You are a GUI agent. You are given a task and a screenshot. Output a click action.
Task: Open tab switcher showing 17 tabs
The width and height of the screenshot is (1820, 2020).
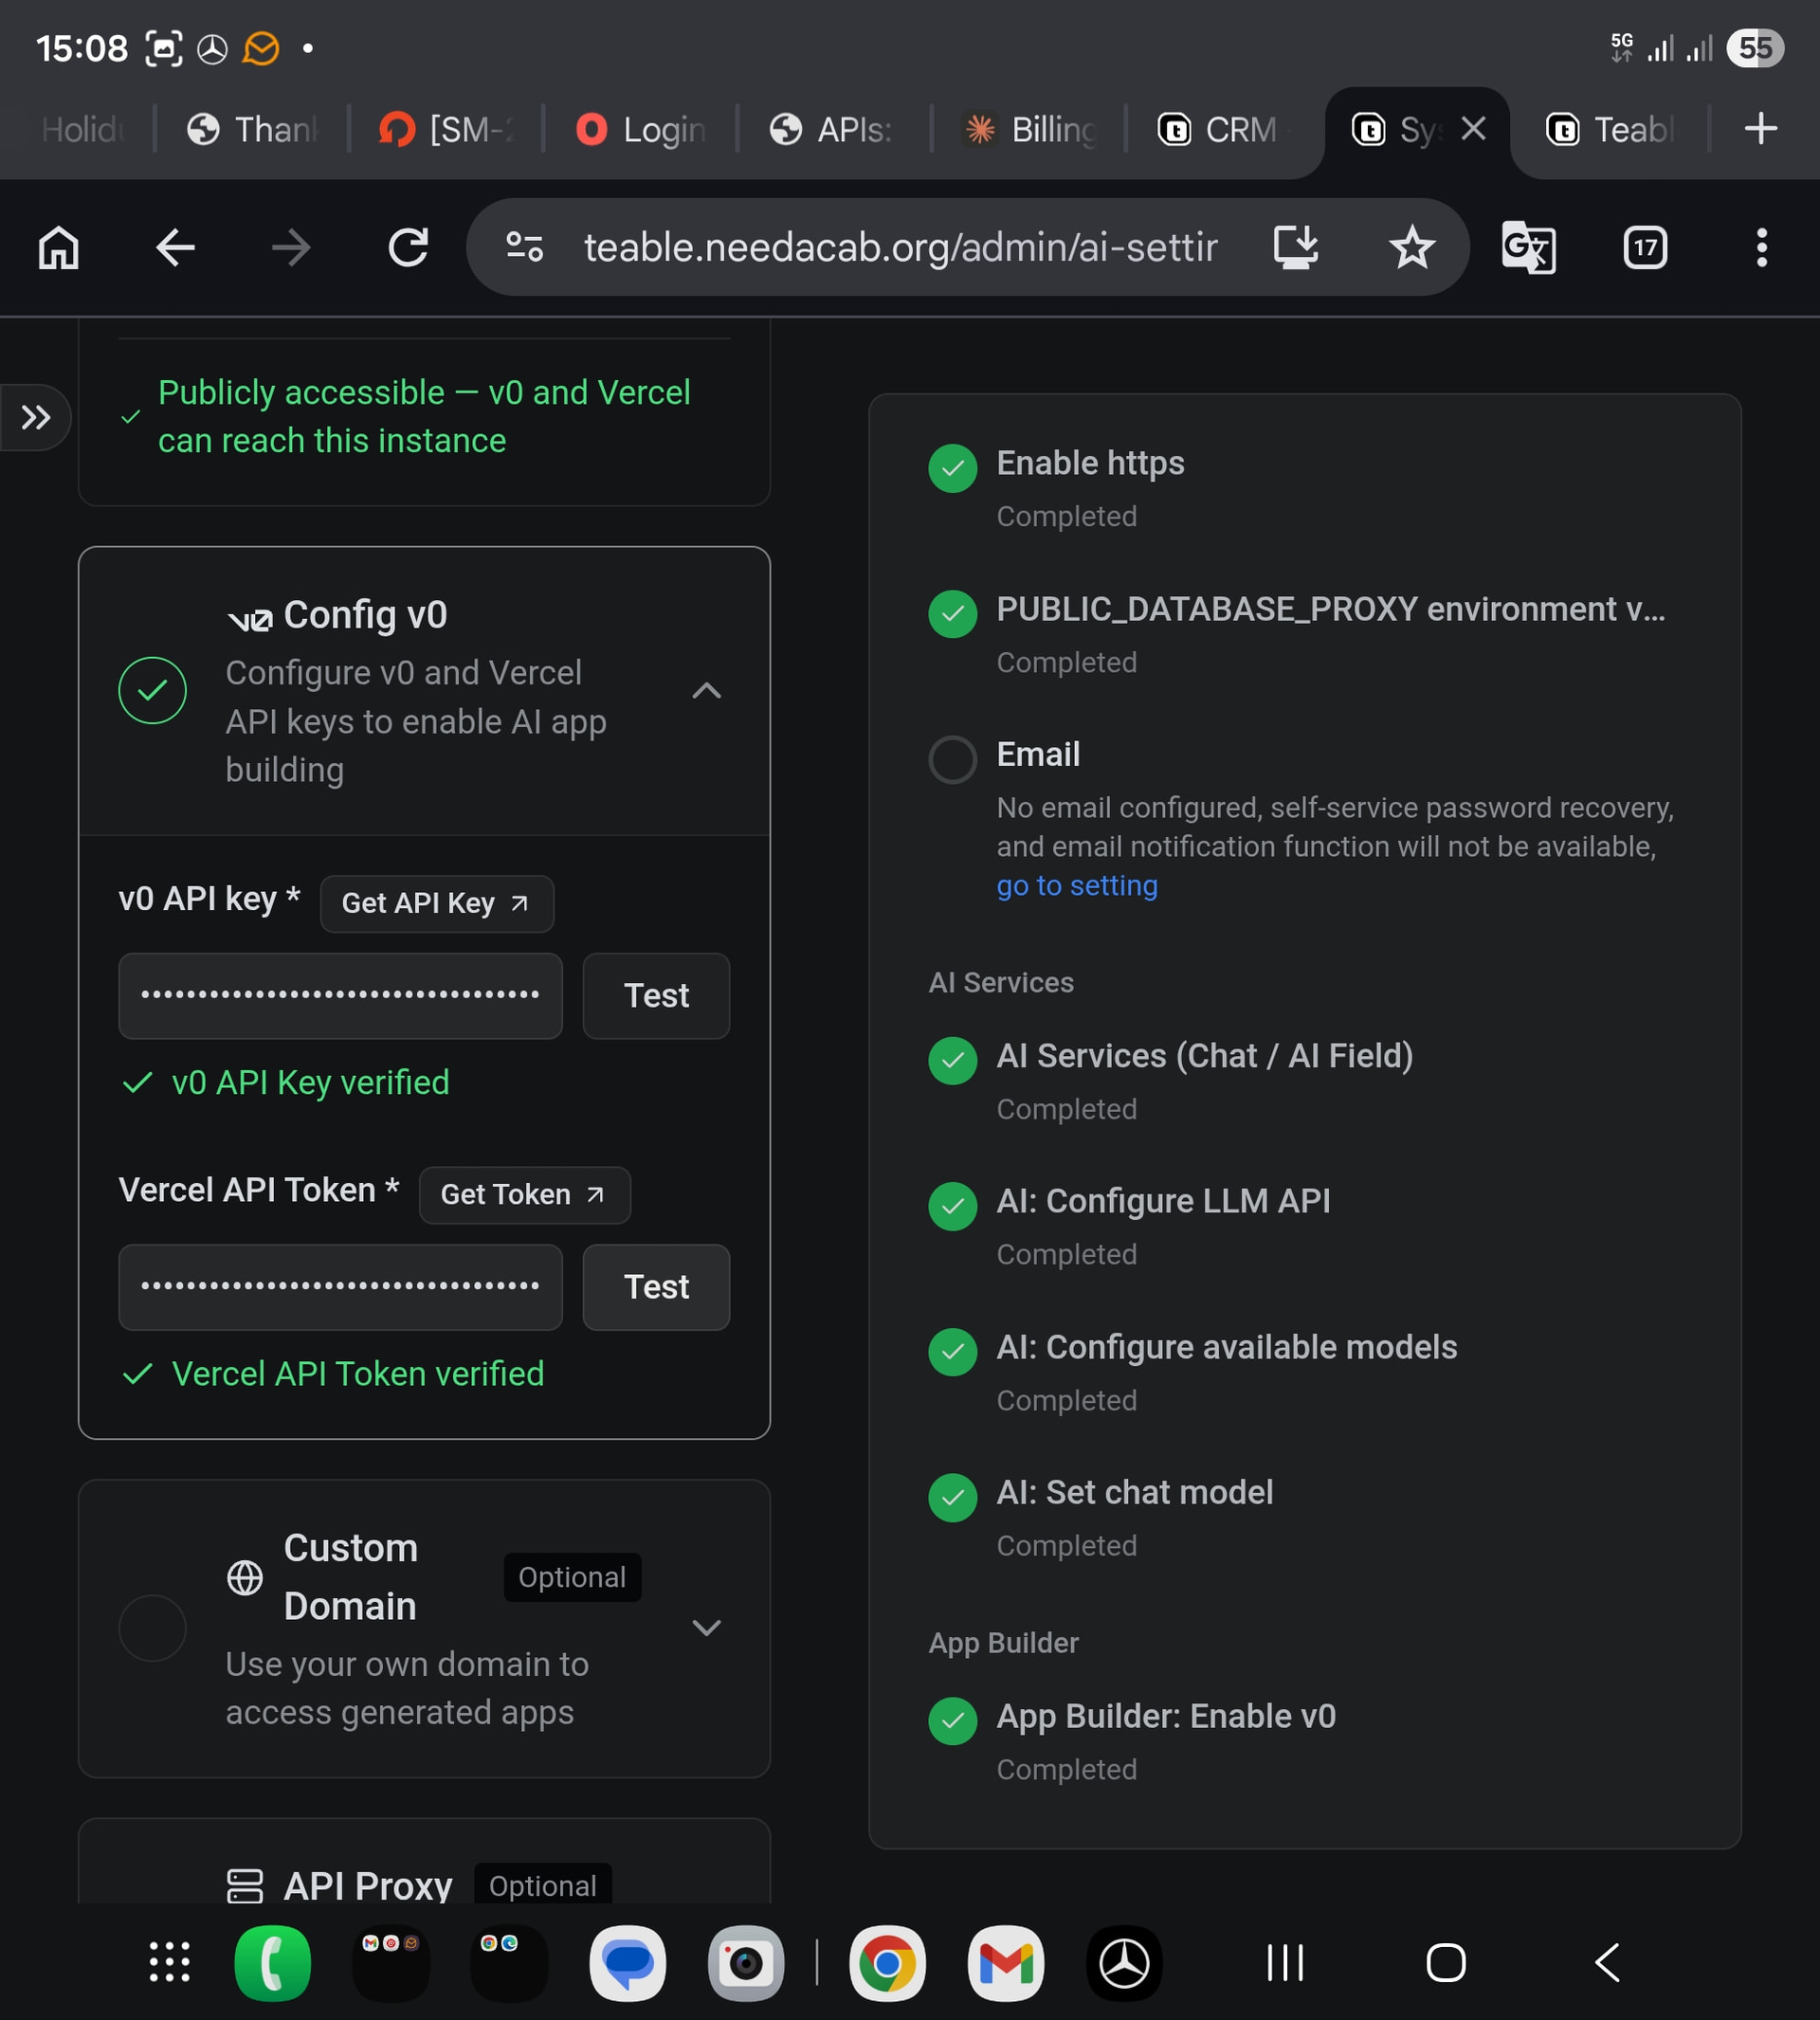coord(1645,247)
